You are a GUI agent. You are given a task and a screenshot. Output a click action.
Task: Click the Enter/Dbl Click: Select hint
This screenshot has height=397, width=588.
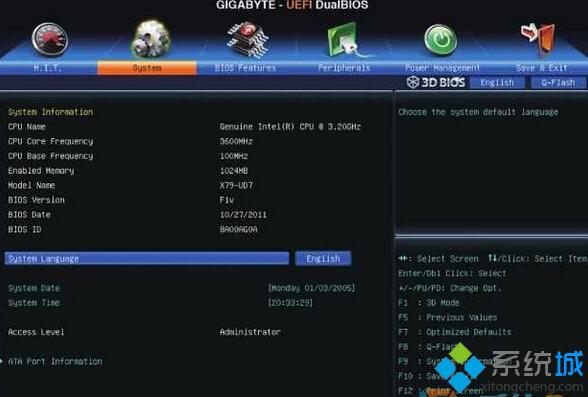click(x=452, y=273)
